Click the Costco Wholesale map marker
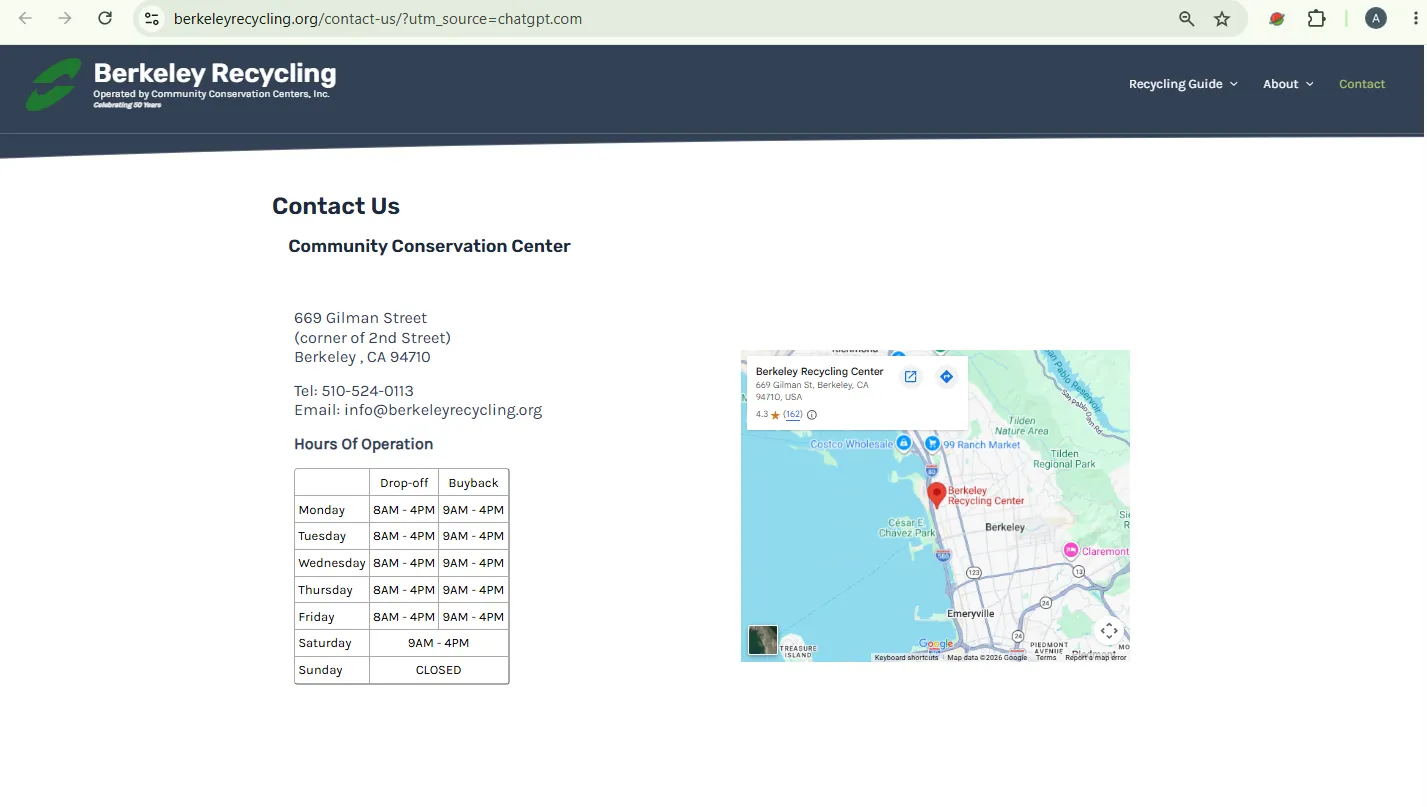The width and height of the screenshot is (1427, 807). (903, 443)
